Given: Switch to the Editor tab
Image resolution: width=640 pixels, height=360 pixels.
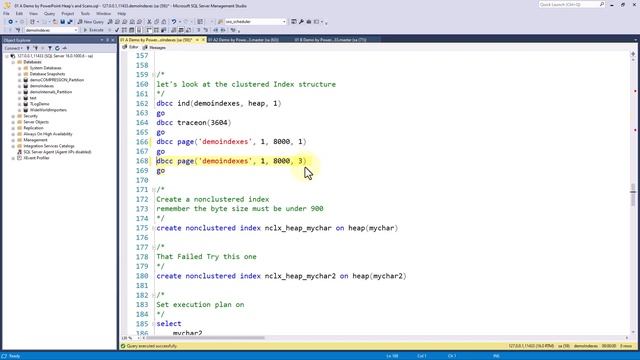Looking at the screenshot, I should (131, 47).
